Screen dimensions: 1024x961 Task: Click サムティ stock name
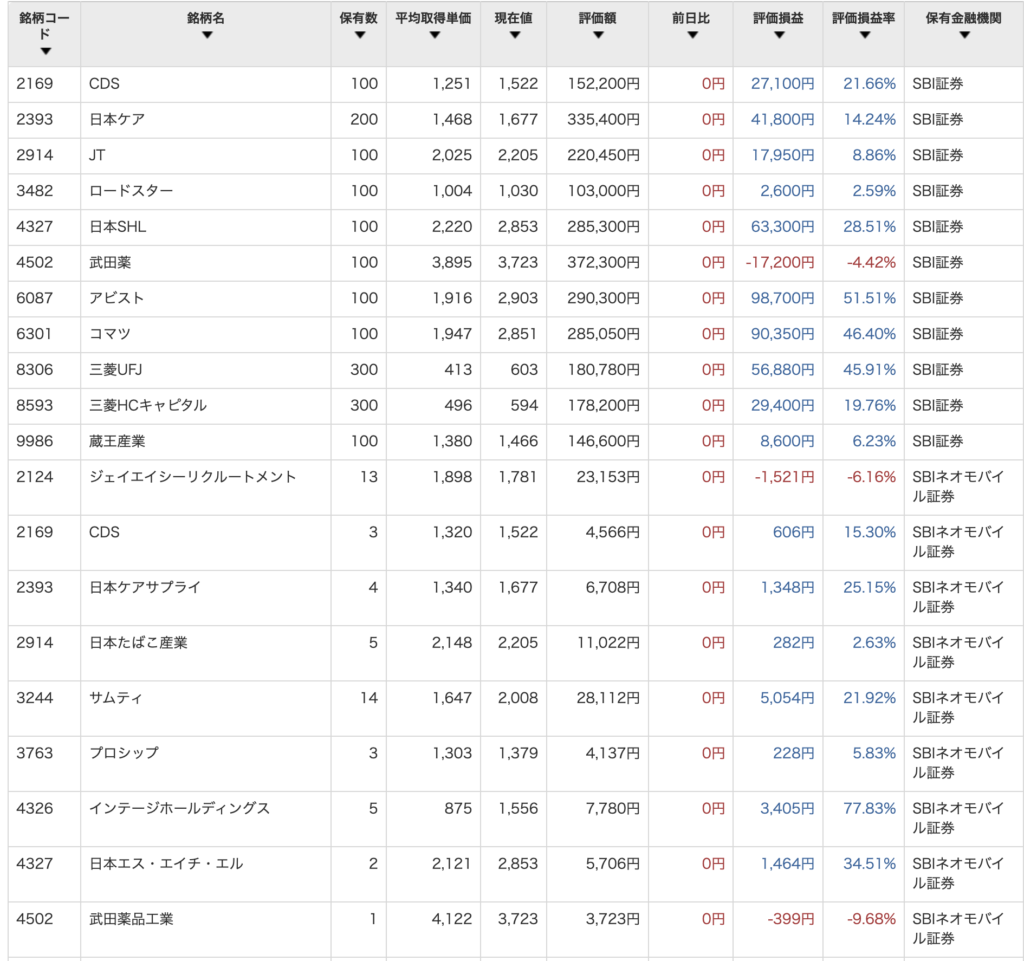coord(116,698)
